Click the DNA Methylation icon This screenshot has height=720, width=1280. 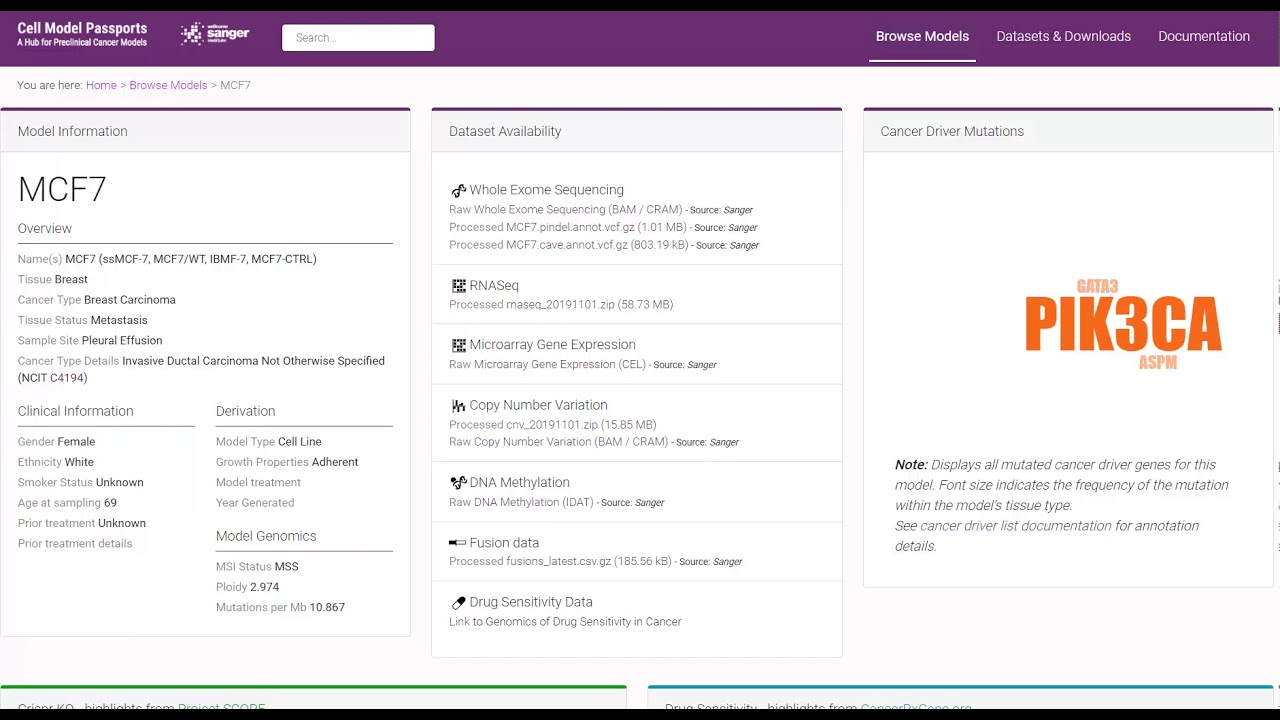[458, 483]
